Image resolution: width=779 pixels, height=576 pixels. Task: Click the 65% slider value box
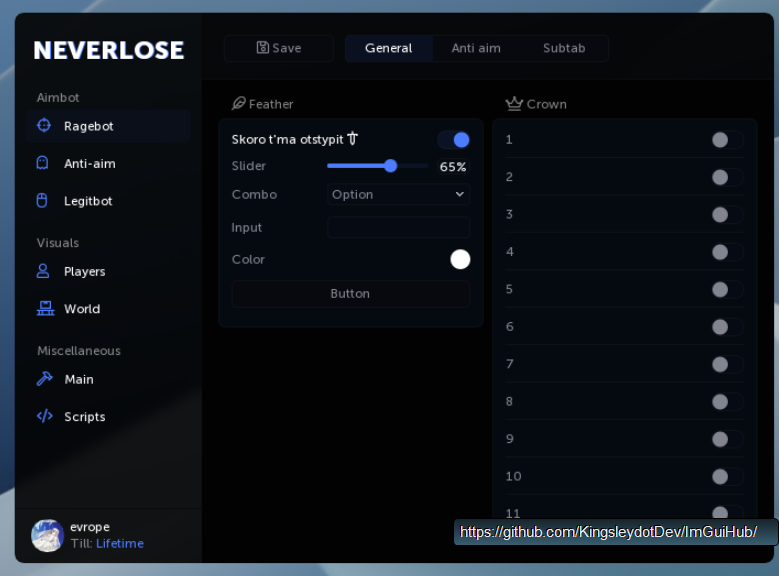[453, 166]
